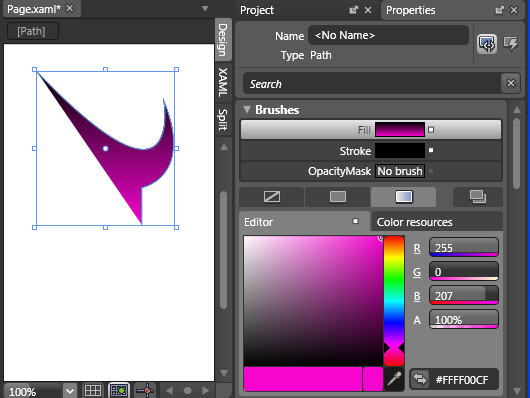
Task: Choose the No brush tab
Action: (x=272, y=196)
